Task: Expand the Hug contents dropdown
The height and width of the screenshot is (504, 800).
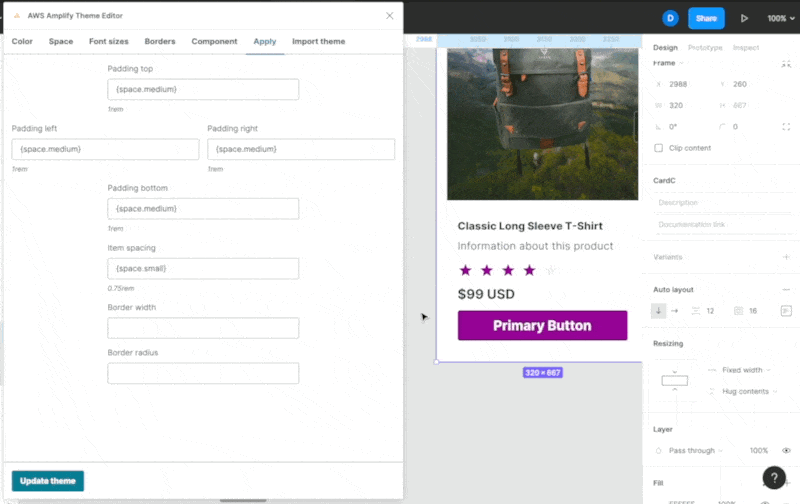Action: coord(749,391)
